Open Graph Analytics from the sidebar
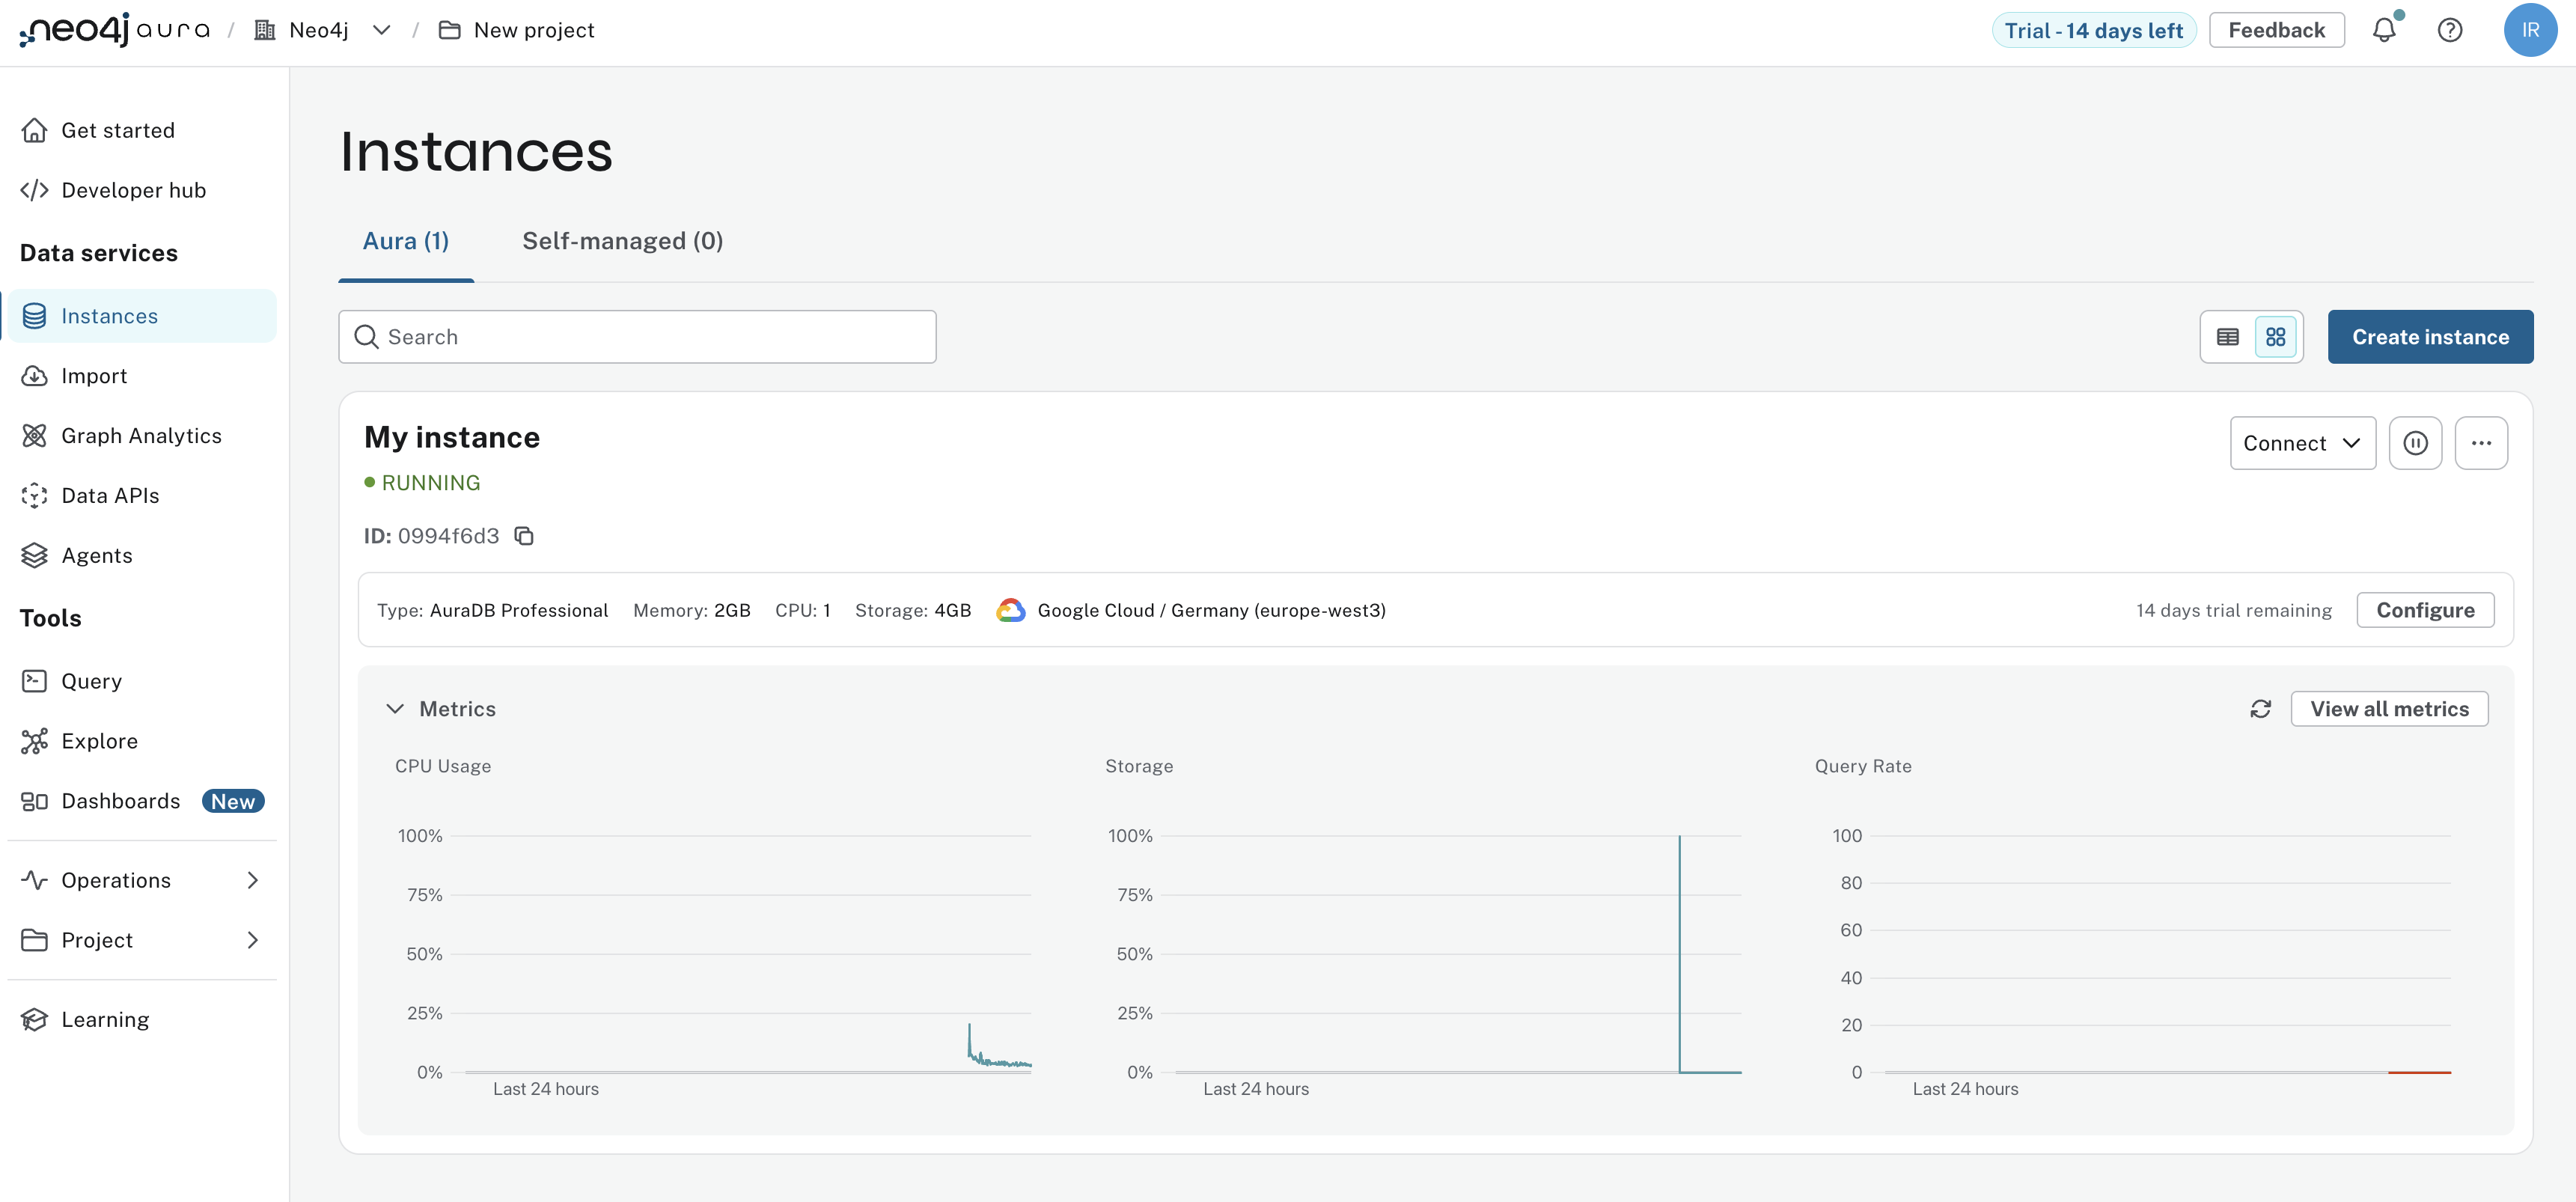This screenshot has height=1202, width=2576. pyautogui.click(x=141, y=435)
